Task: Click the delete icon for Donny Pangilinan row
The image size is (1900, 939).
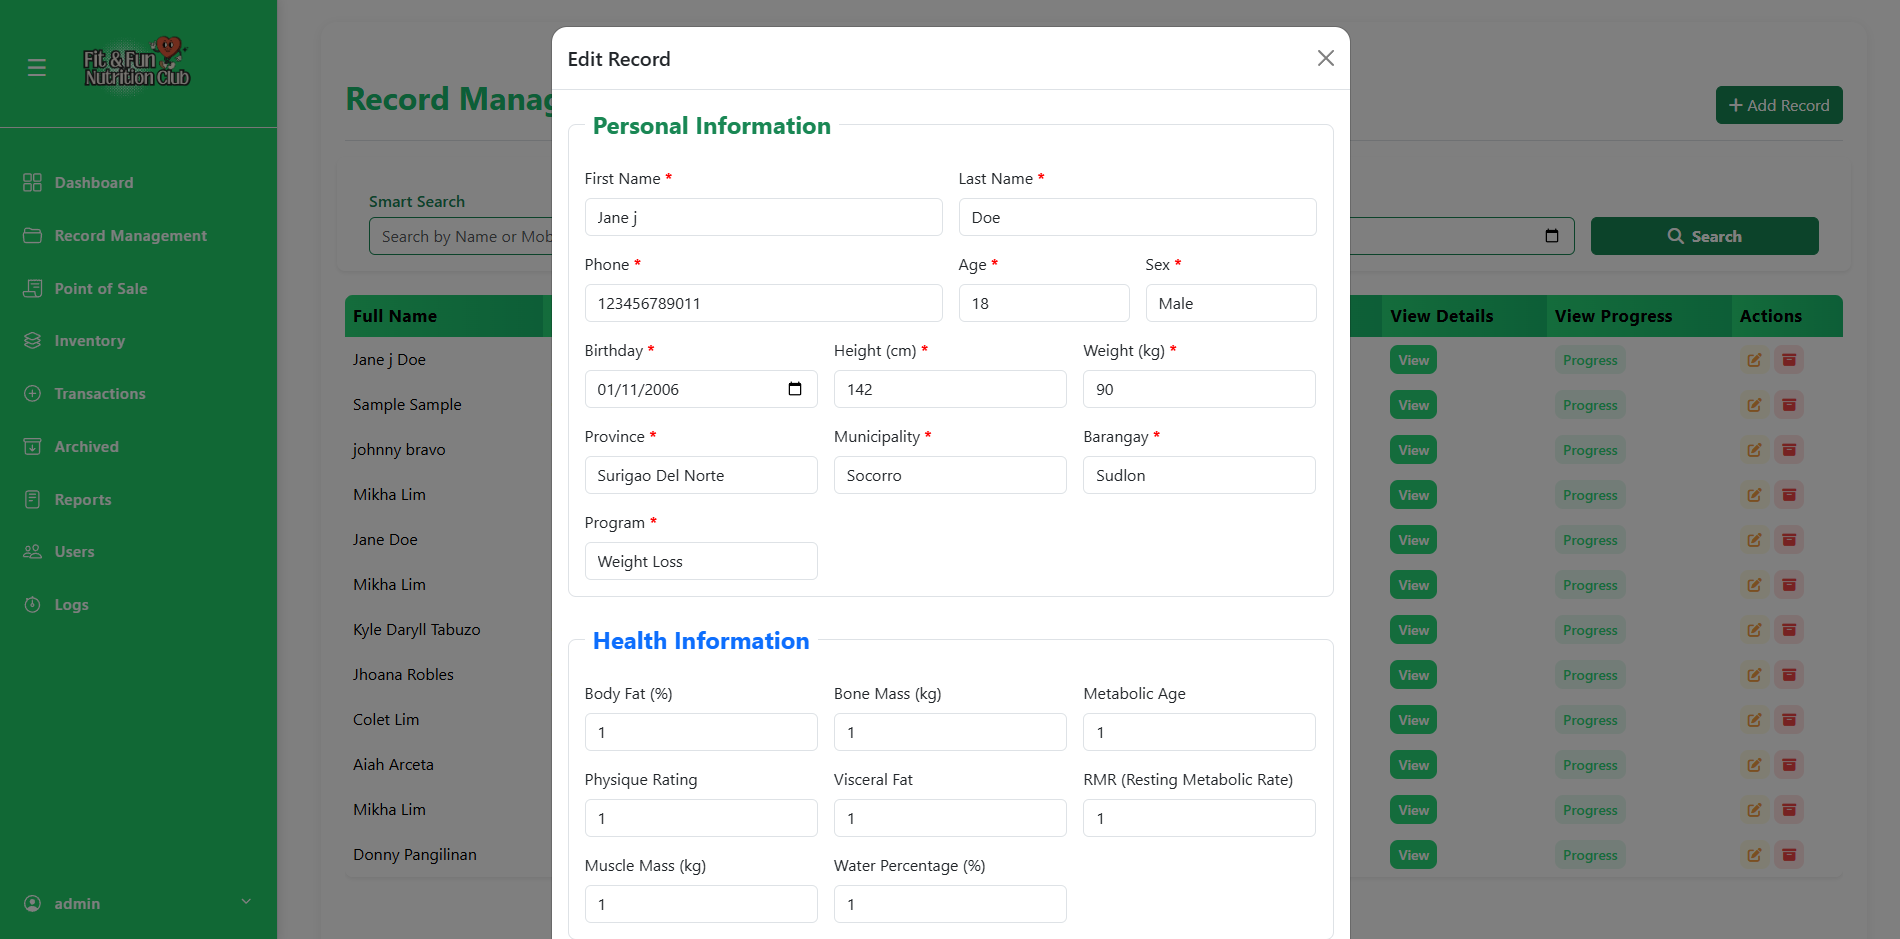Action: [x=1789, y=855]
